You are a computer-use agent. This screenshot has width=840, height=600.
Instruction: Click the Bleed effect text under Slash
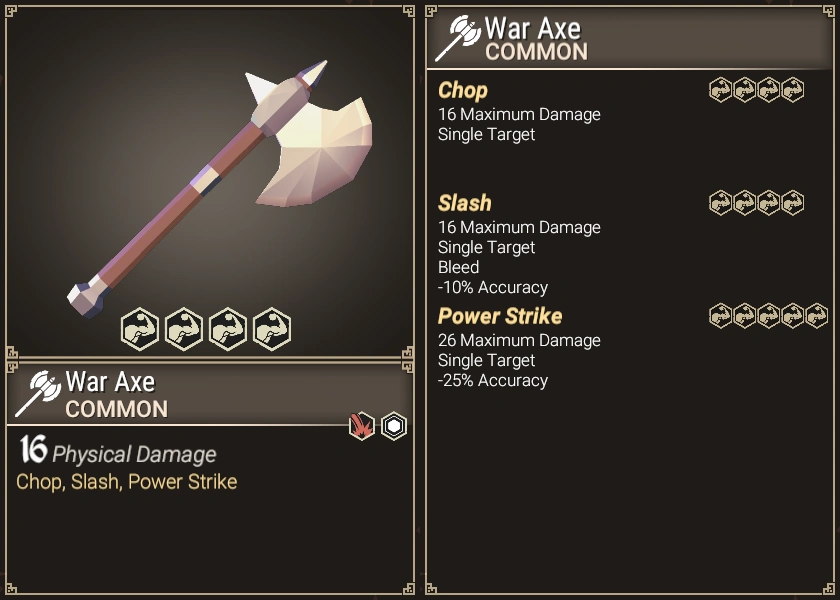tap(459, 267)
